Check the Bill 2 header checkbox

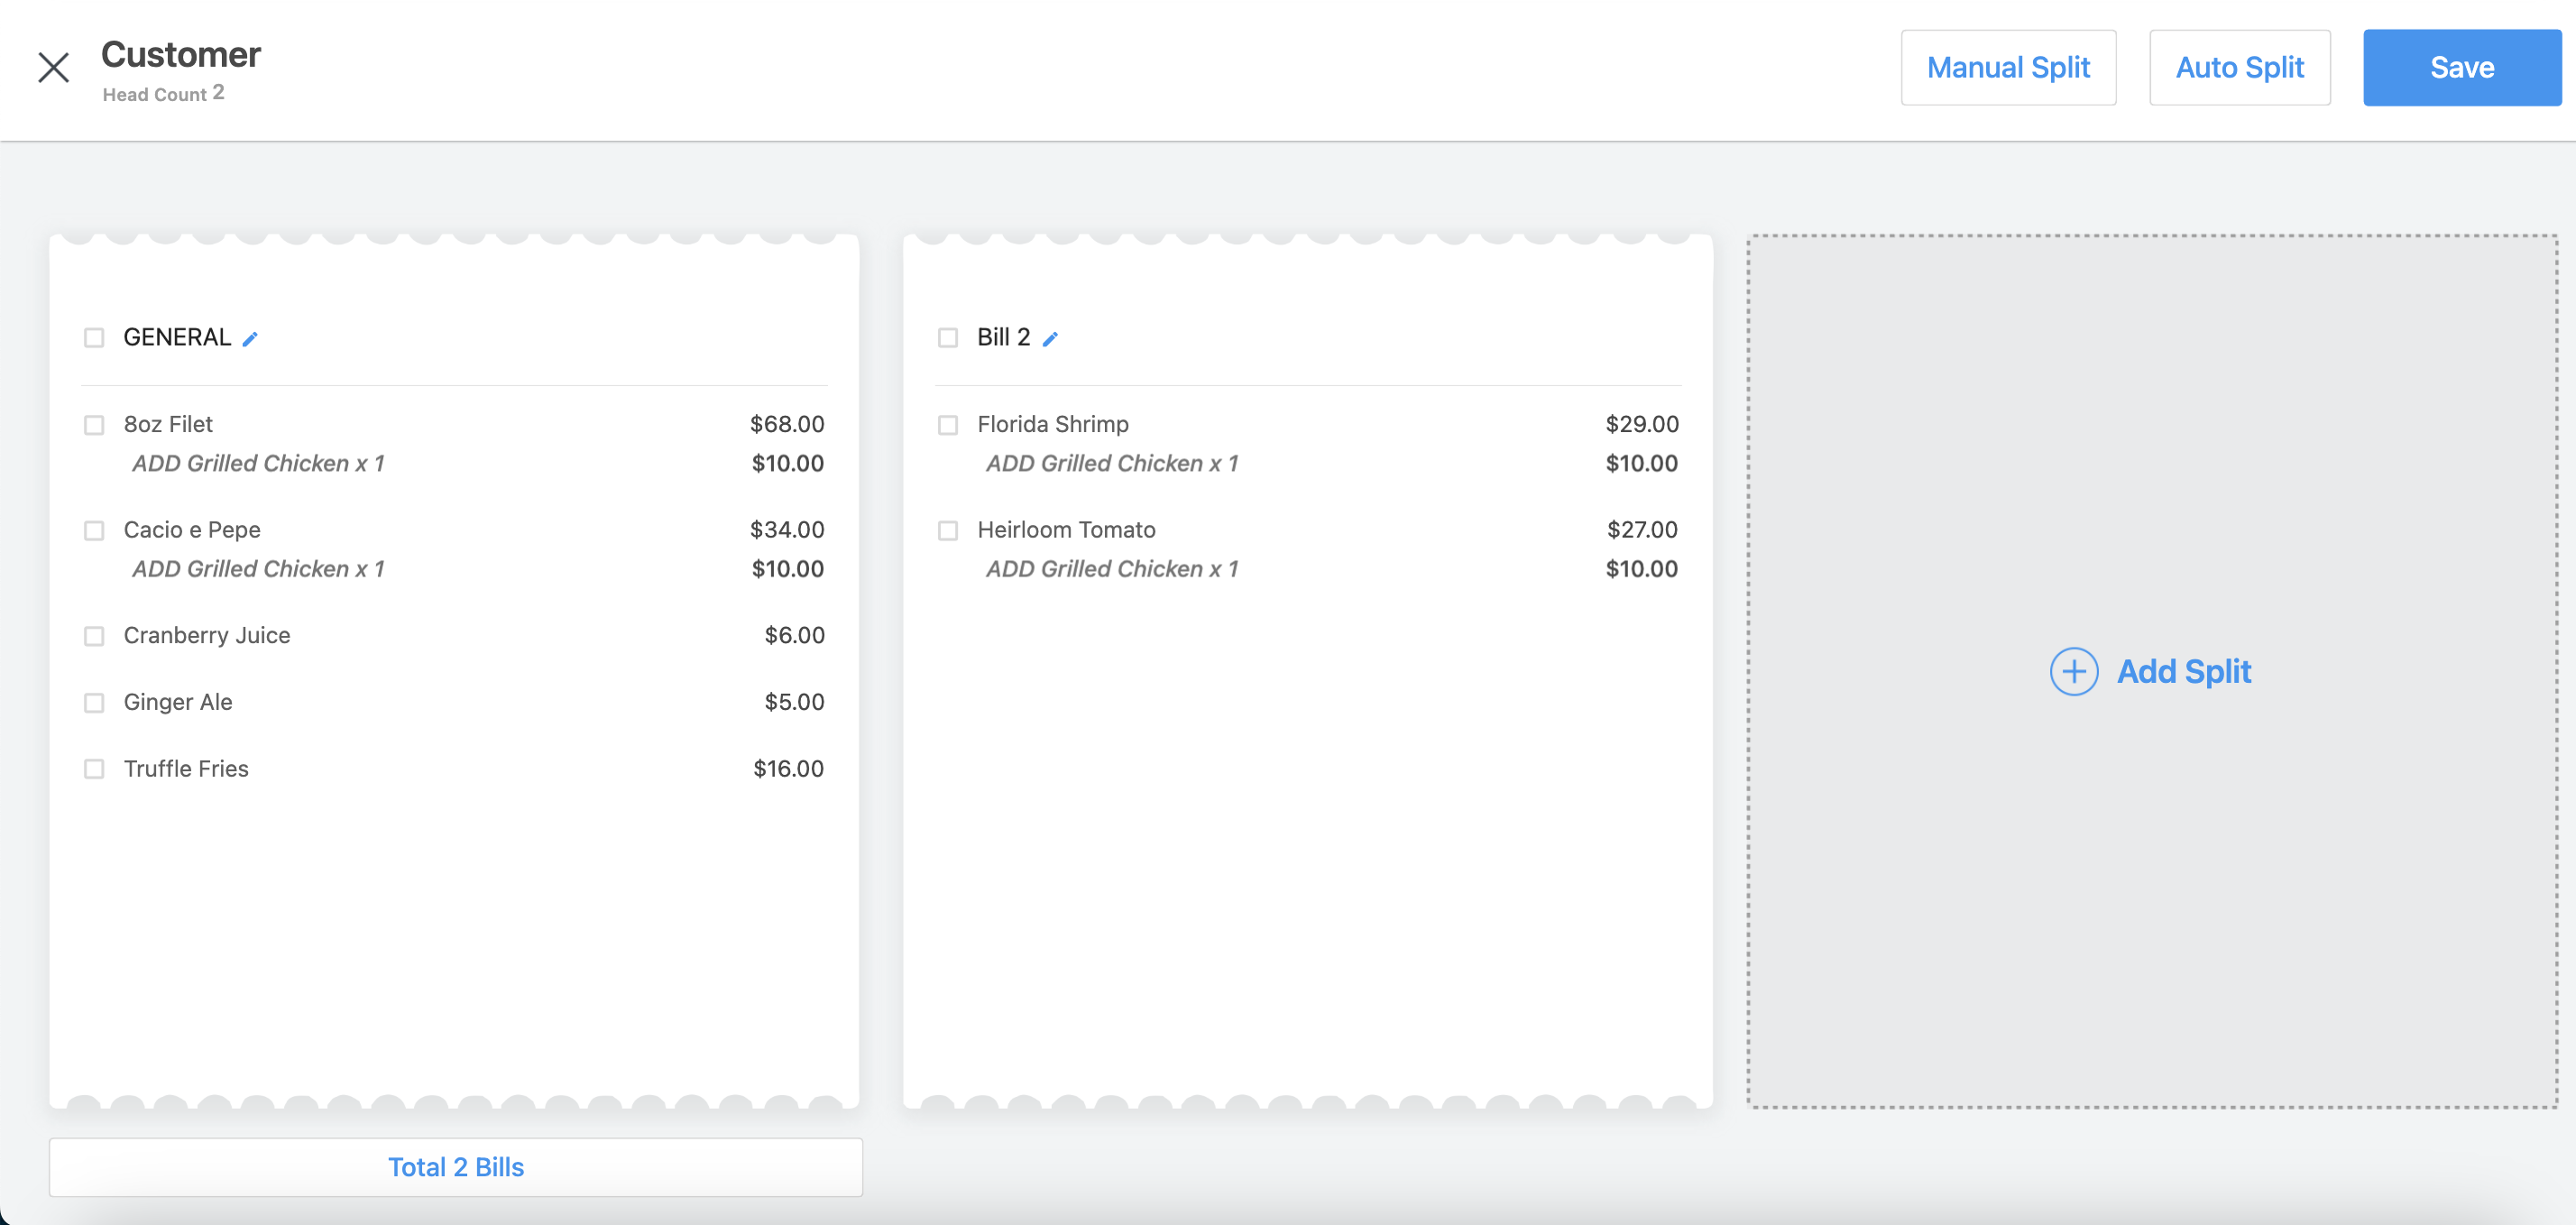pos(947,338)
